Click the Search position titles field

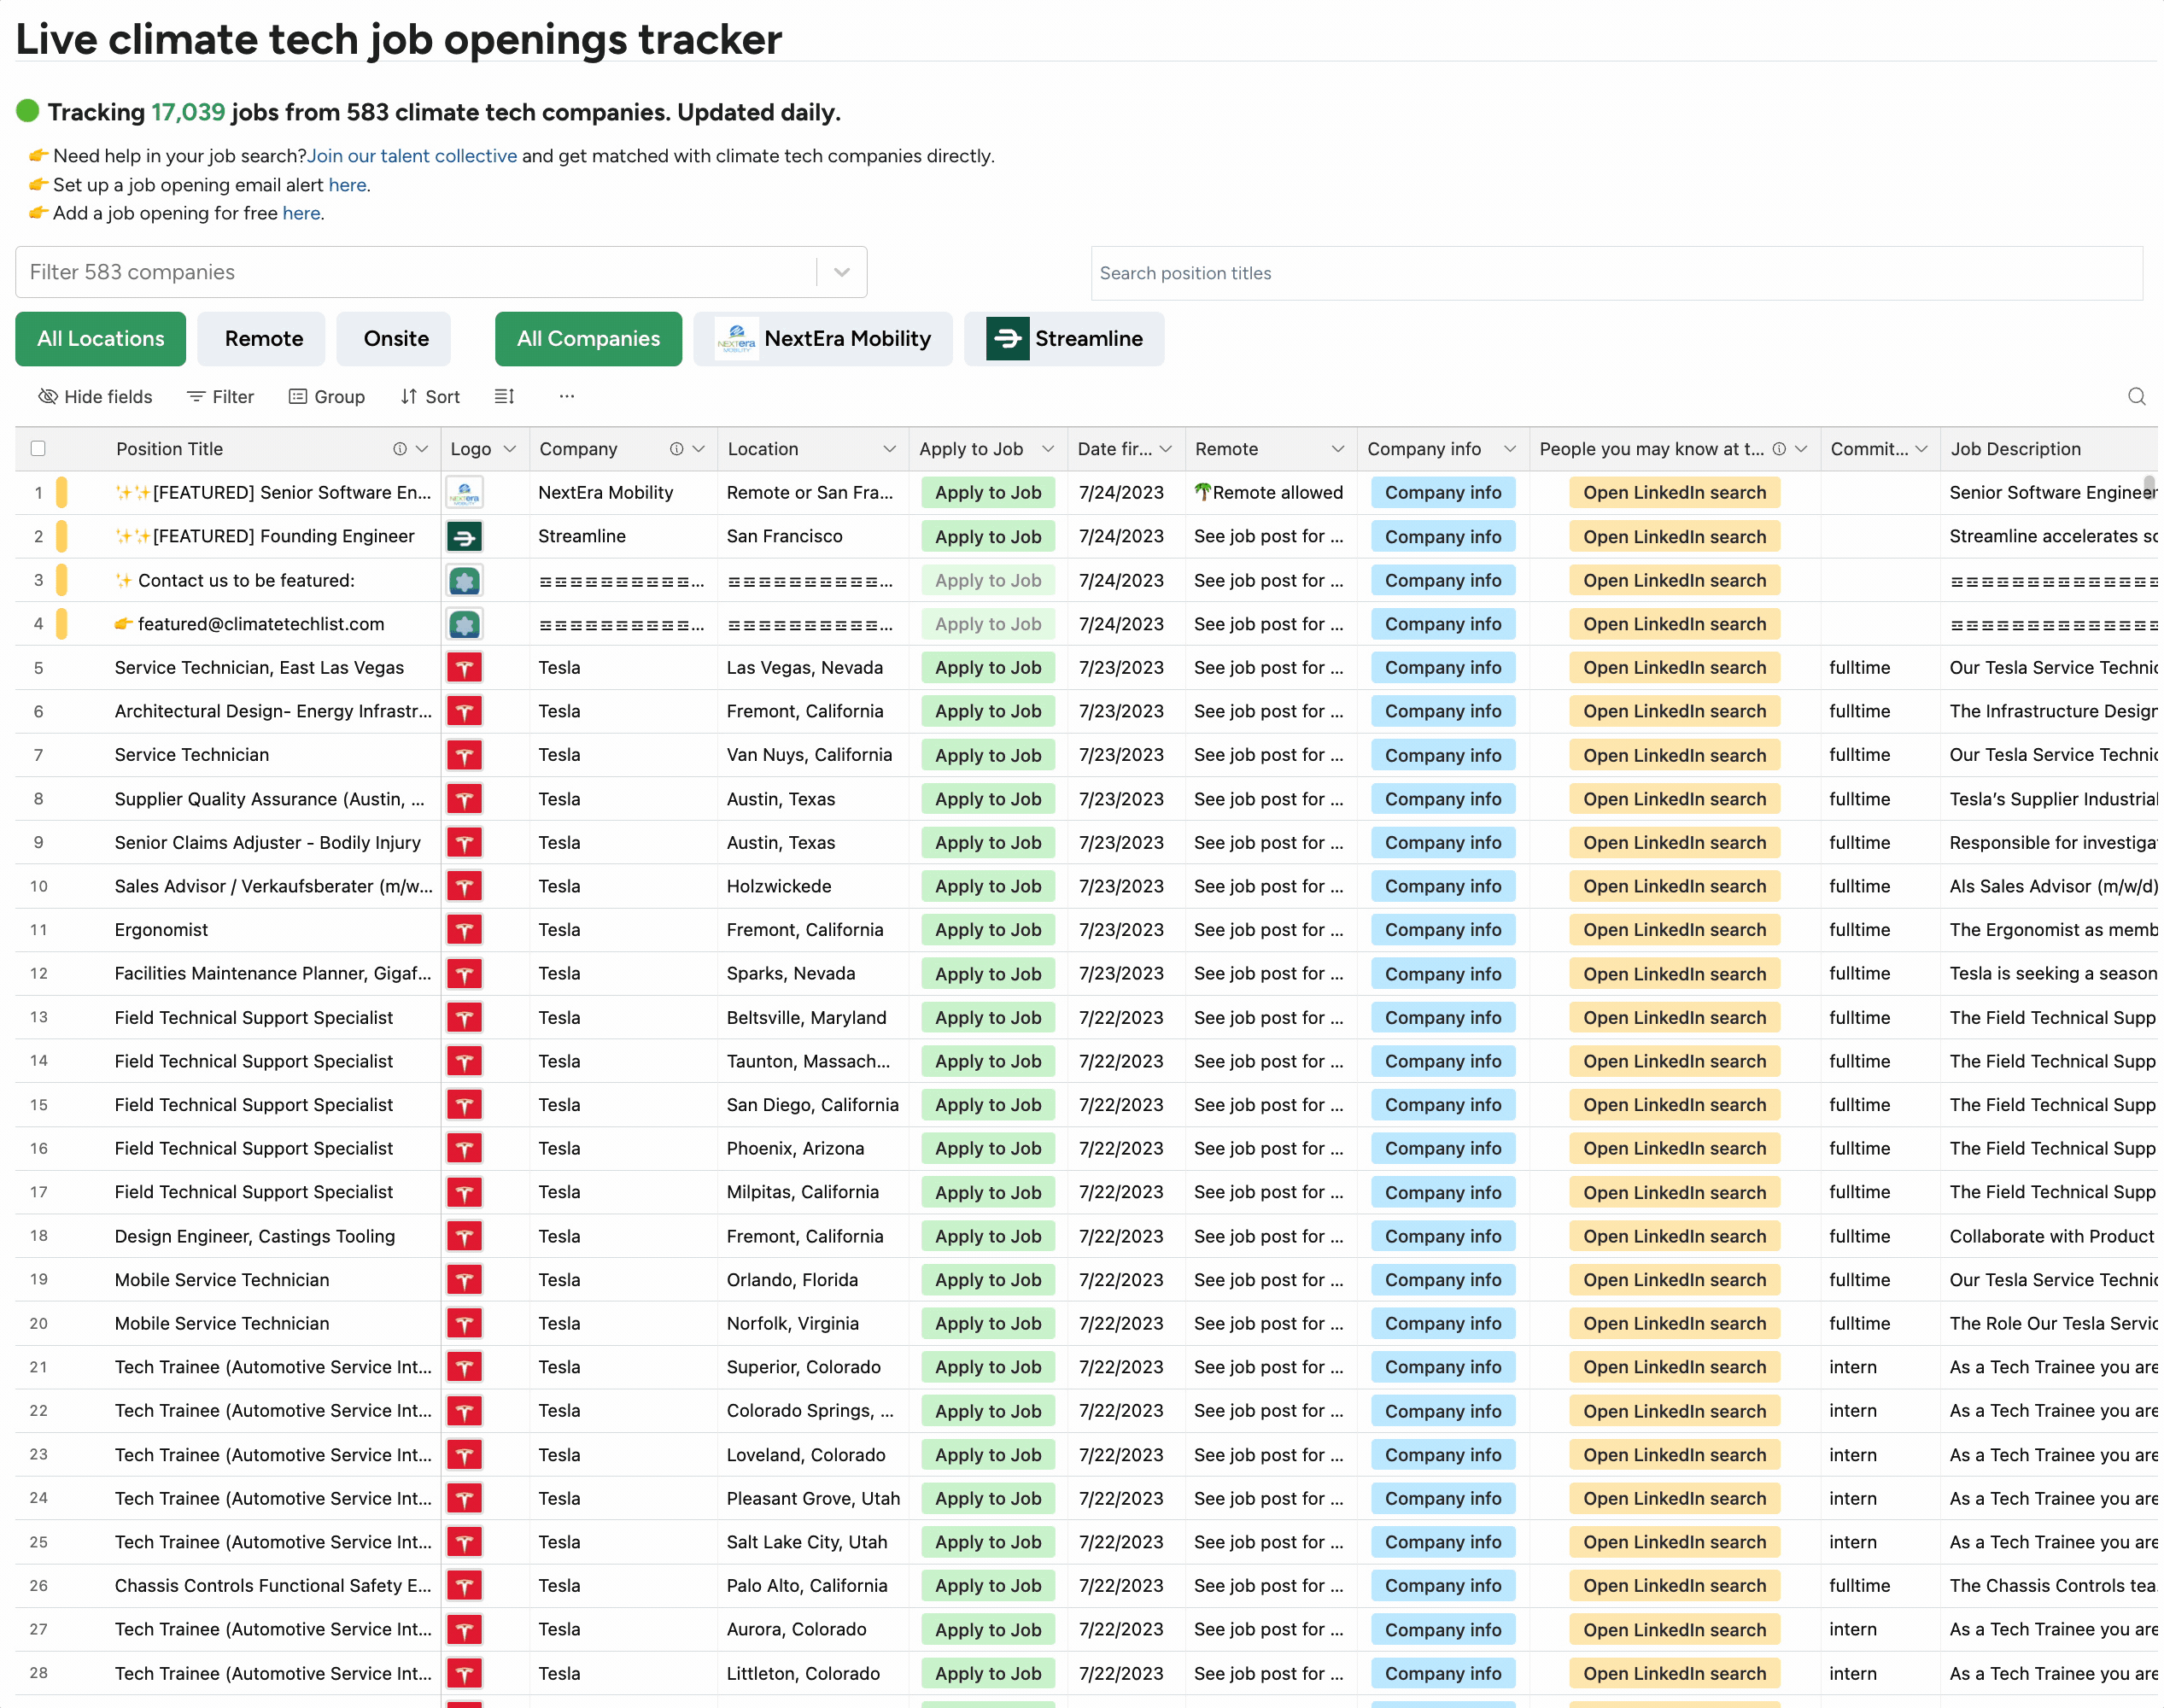(x=1616, y=273)
